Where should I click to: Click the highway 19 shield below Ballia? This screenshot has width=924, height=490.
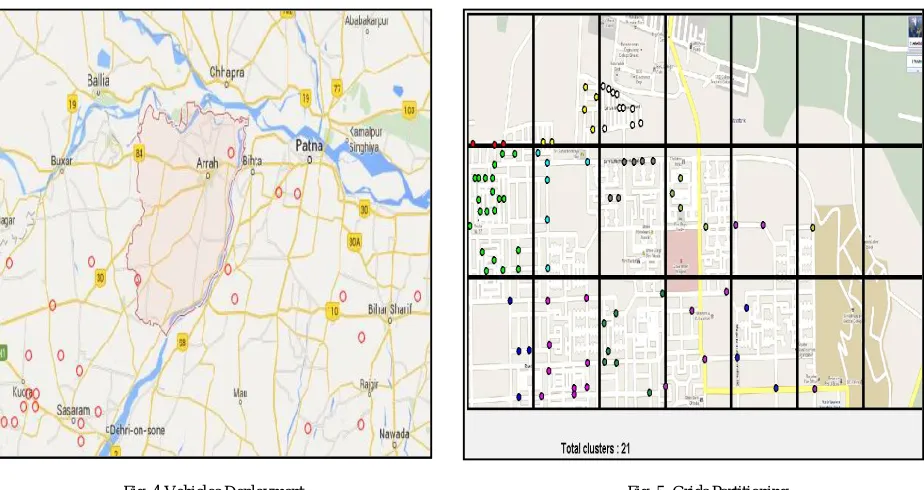72,104
